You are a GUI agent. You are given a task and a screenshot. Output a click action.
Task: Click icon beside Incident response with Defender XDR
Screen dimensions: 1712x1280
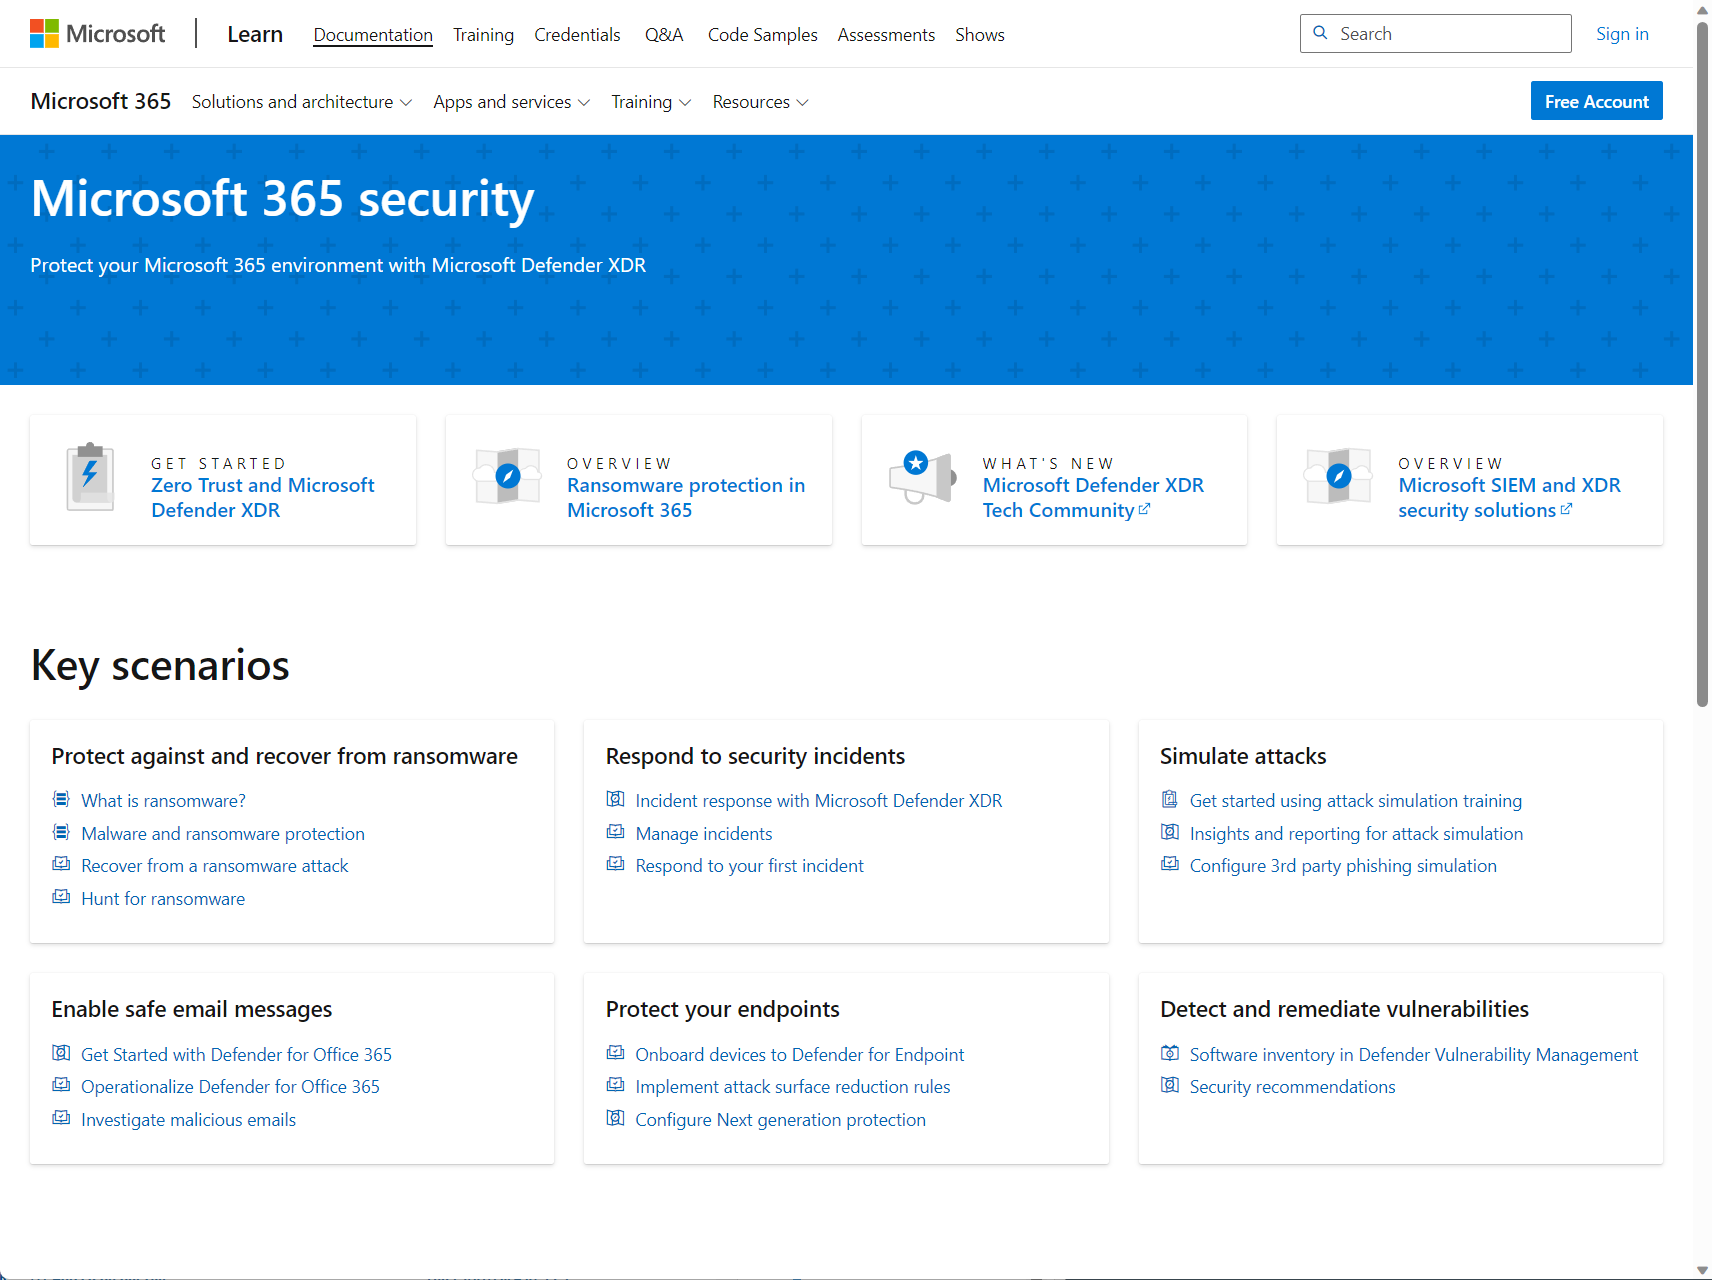[615, 799]
